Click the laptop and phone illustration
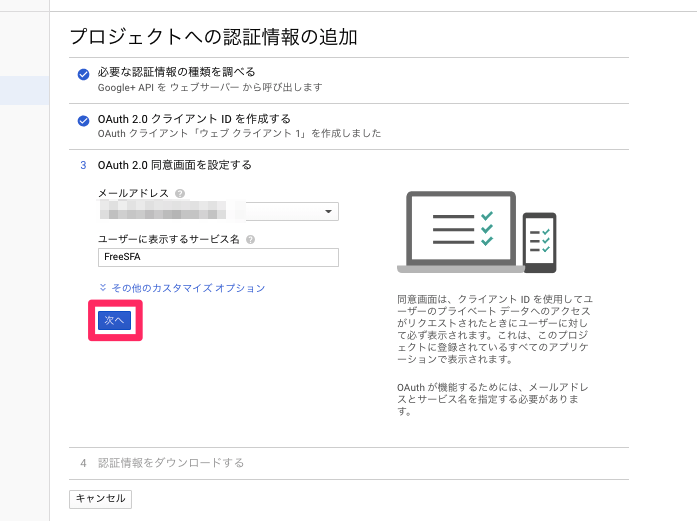Image resolution: width=697 pixels, height=521 pixels. (x=477, y=232)
